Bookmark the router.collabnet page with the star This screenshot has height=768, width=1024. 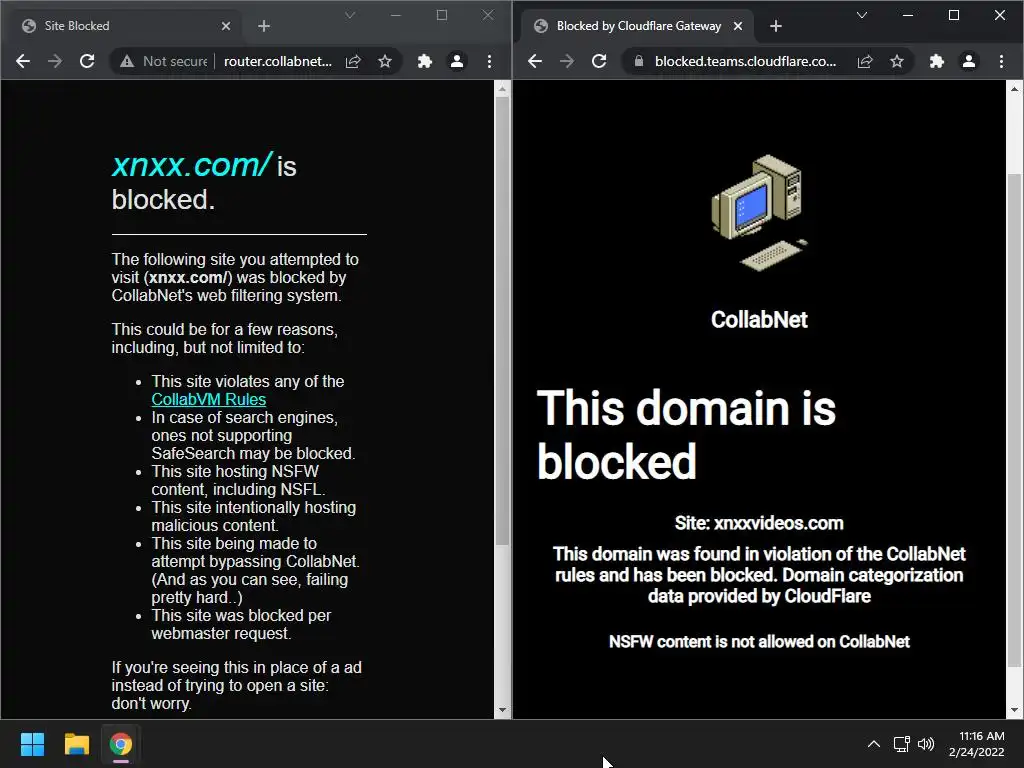point(385,61)
